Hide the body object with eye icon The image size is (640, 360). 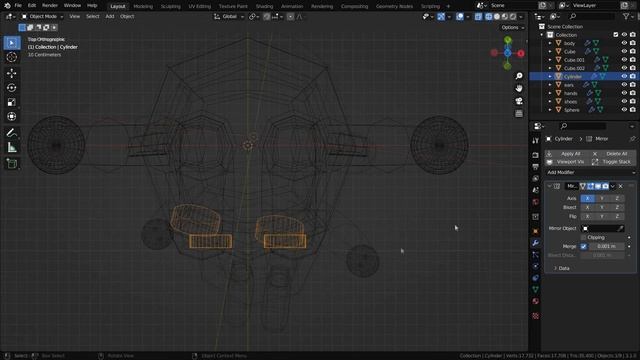tap(624, 43)
